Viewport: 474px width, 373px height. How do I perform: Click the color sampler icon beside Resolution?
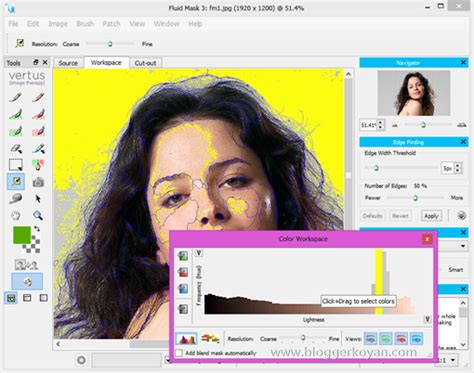coord(20,43)
